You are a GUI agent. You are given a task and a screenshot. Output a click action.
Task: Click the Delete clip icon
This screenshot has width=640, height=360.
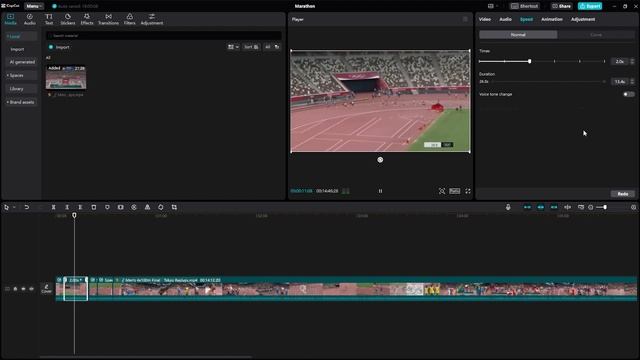[x=93, y=207]
